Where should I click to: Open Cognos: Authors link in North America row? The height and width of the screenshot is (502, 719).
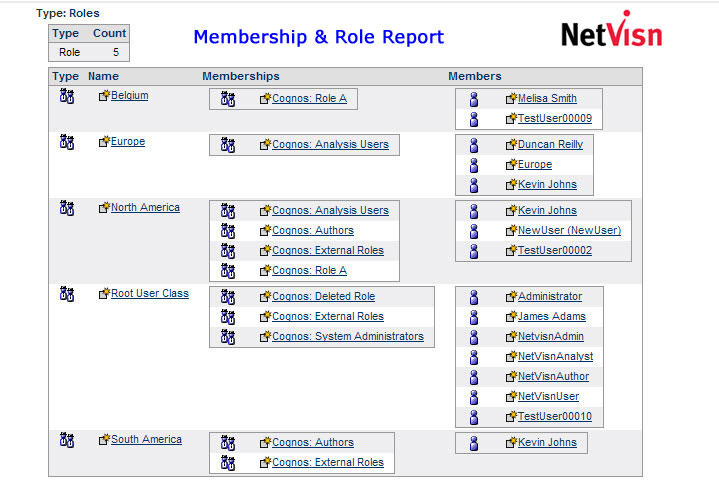[x=313, y=230]
